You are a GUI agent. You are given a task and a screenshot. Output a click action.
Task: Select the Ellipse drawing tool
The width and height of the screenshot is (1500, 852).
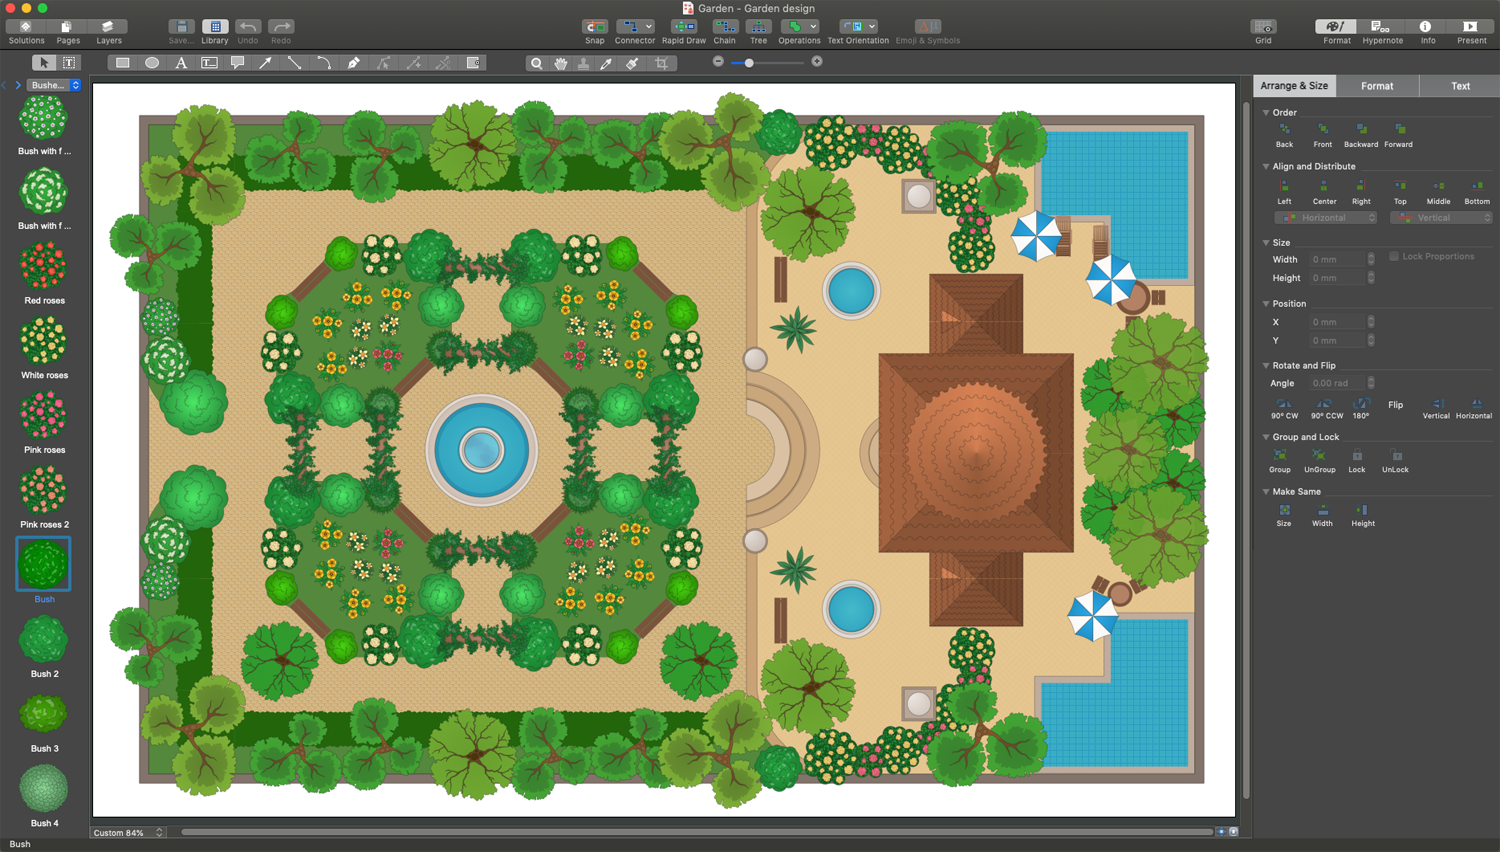click(x=152, y=63)
